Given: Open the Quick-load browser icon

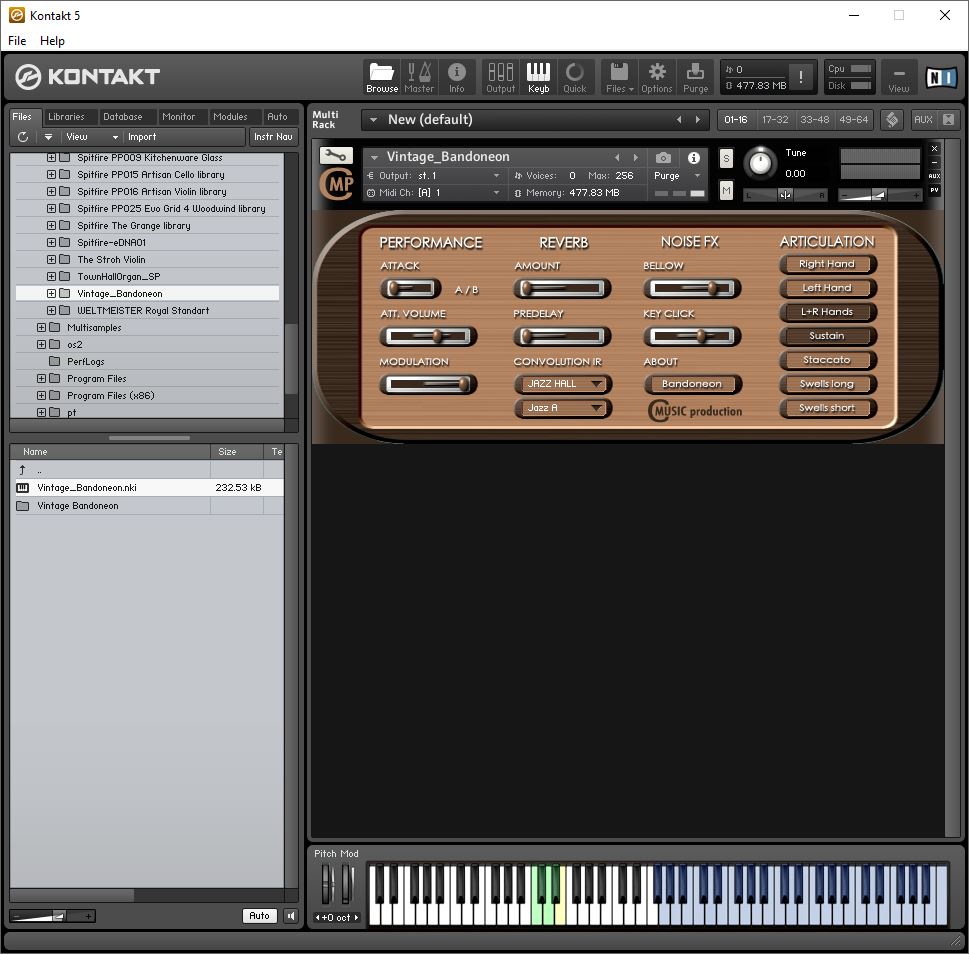Looking at the screenshot, I should click(x=575, y=77).
